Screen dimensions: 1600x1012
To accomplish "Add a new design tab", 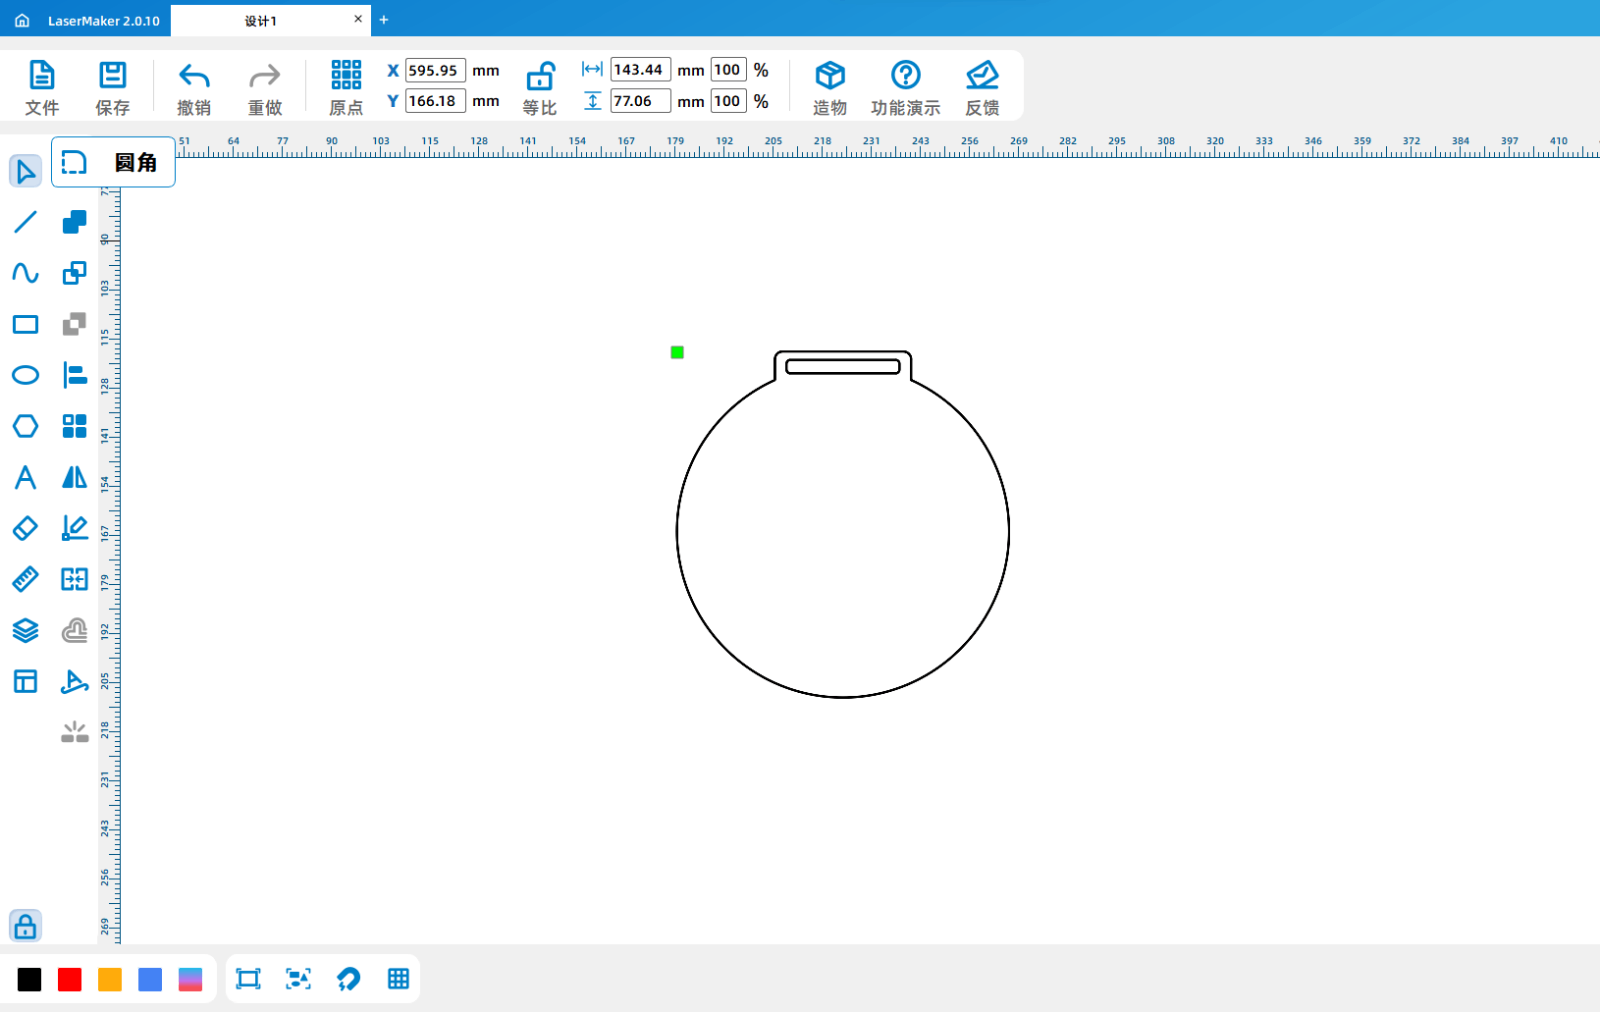I will (384, 20).
